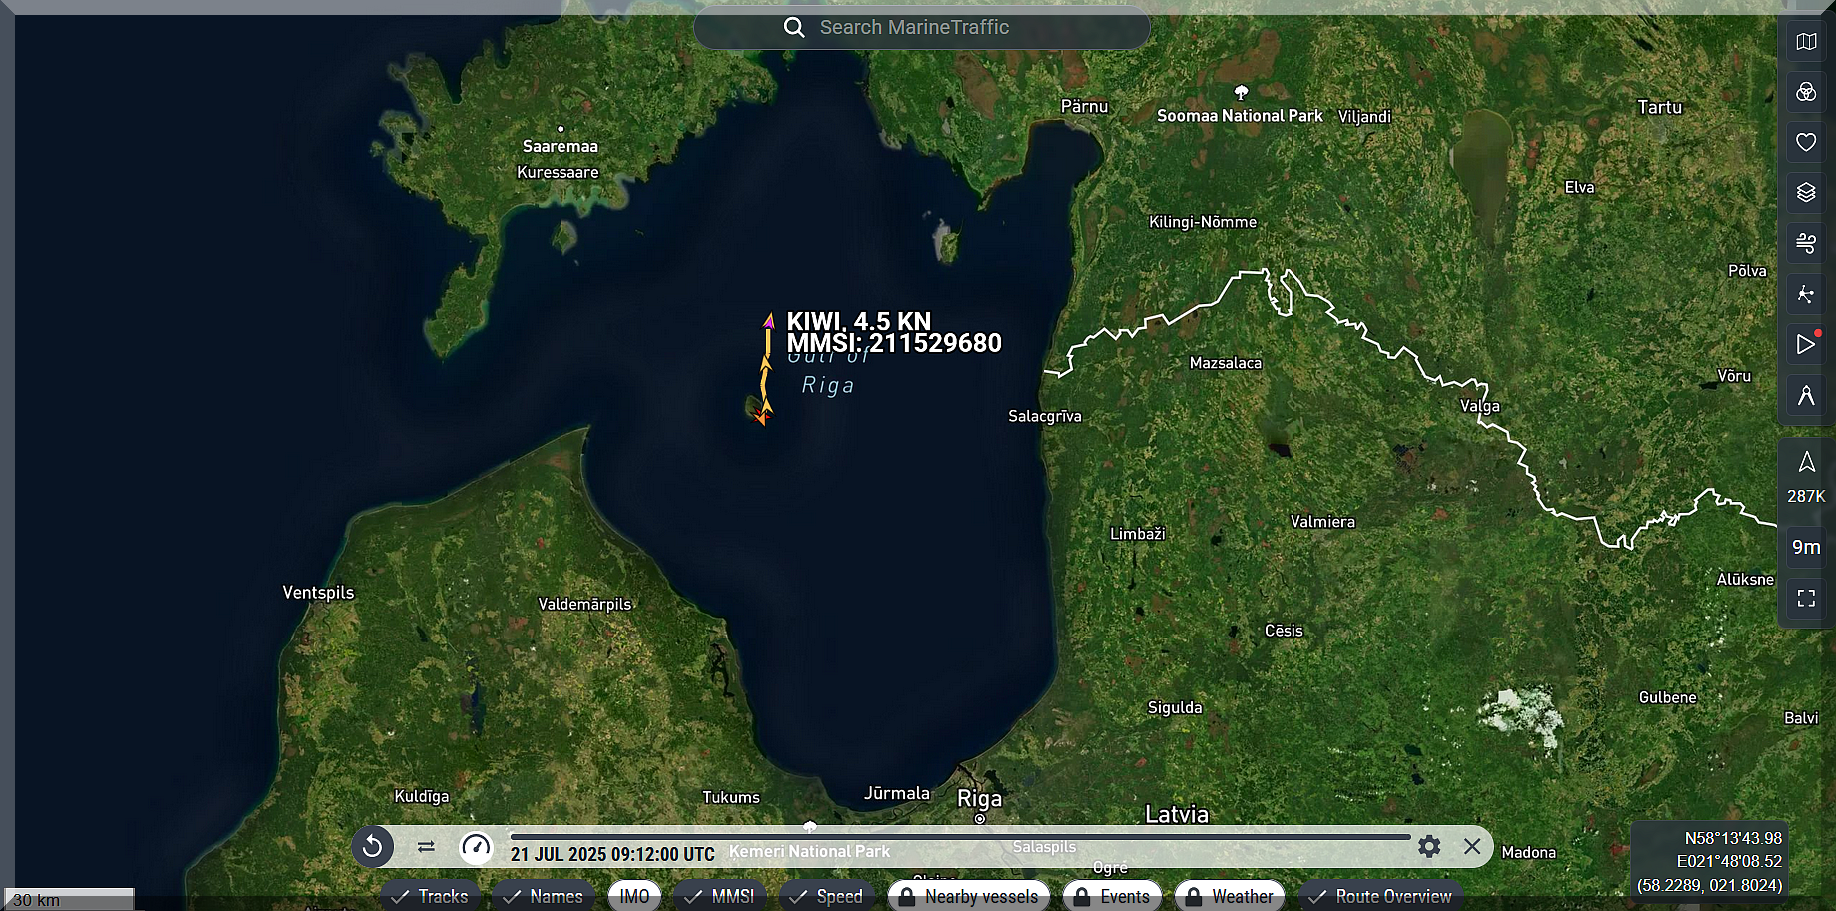Open favorites heart icon

point(1806,142)
